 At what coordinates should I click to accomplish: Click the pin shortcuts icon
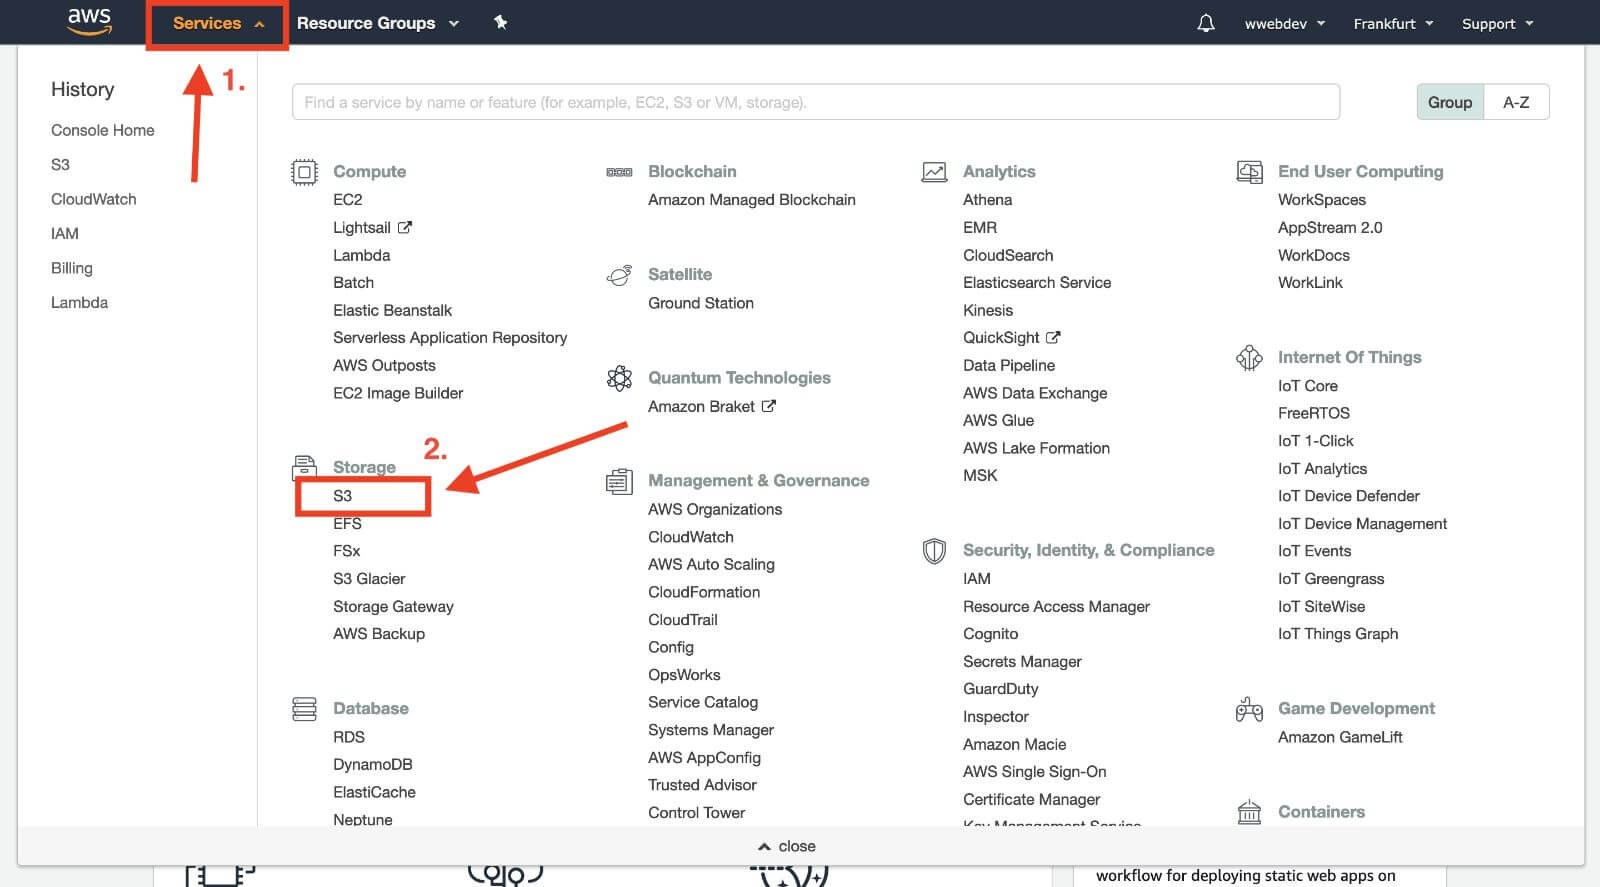click(500, 22)
